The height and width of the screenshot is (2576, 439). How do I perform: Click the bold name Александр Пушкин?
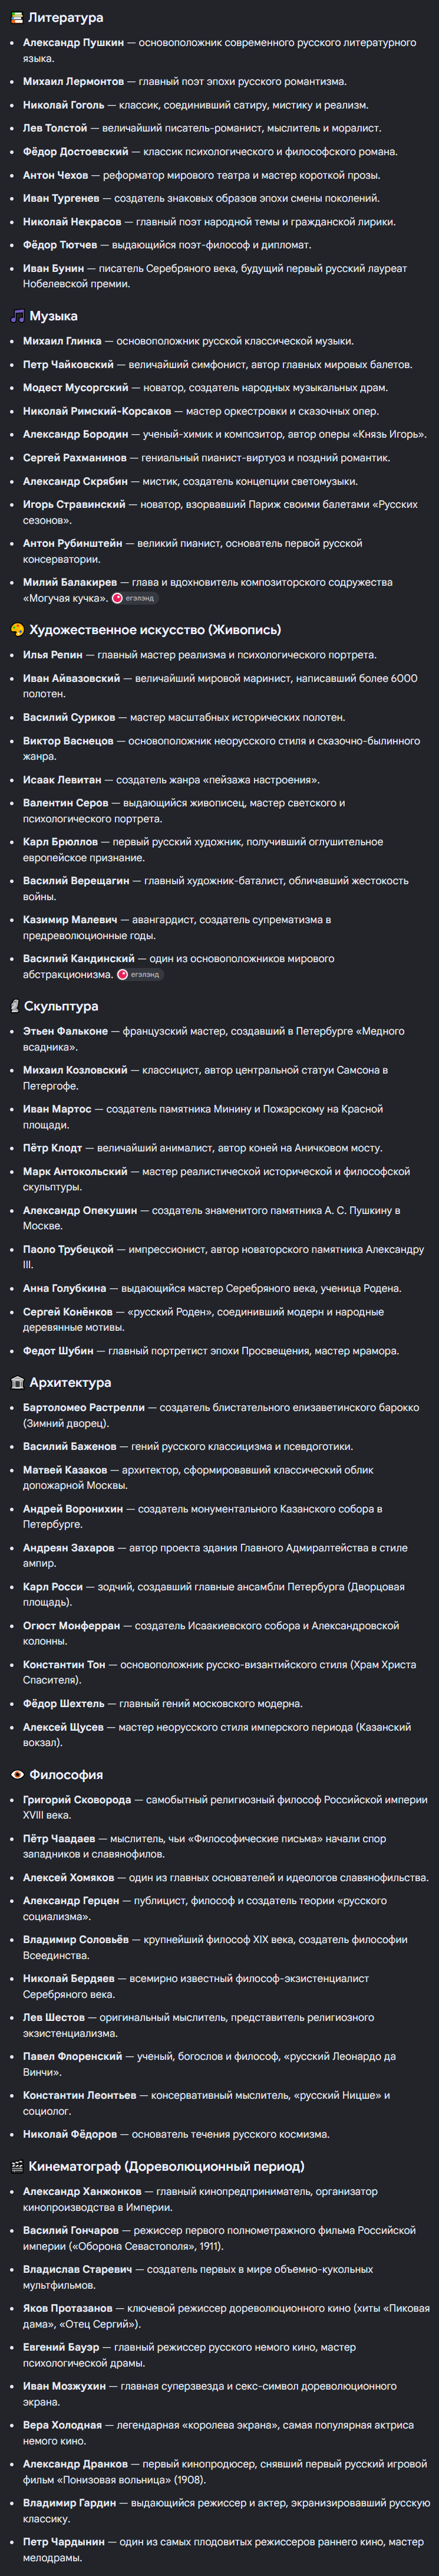pyautogui.click(x=73, y=43)
